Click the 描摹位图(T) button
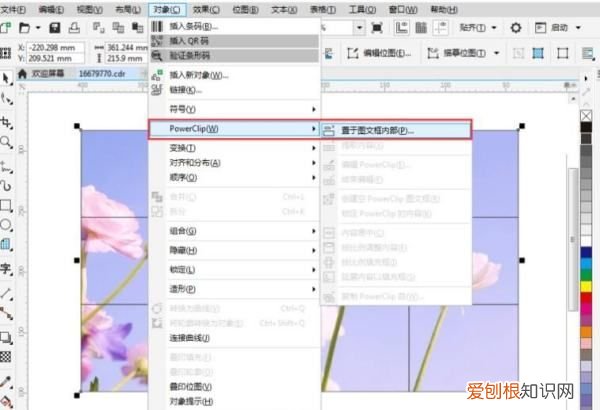Screen dimensions: 600x410 [457, 53]
